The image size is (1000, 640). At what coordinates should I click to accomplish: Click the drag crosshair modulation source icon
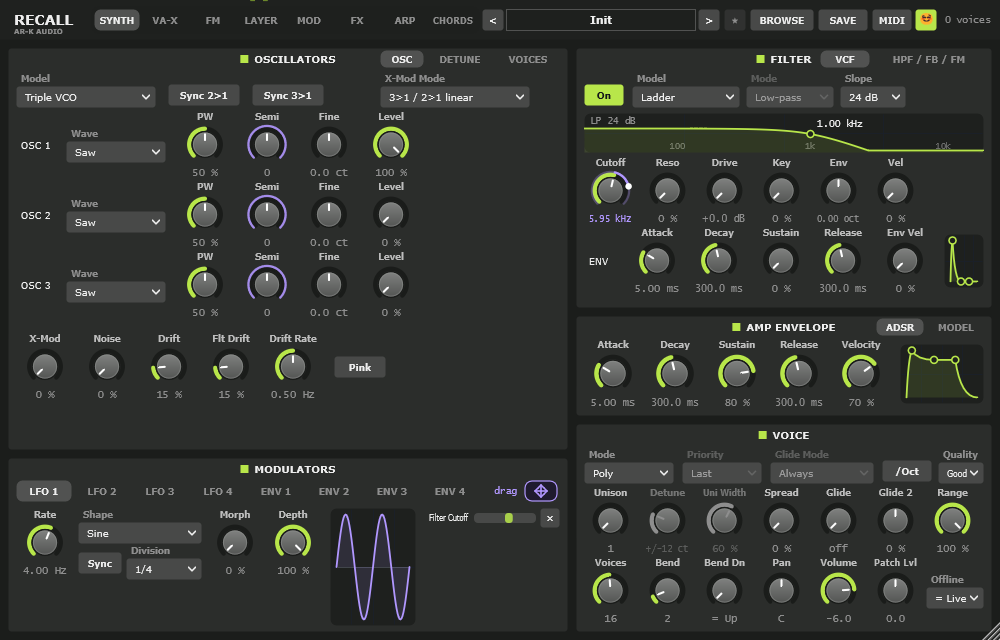[541, 491]
